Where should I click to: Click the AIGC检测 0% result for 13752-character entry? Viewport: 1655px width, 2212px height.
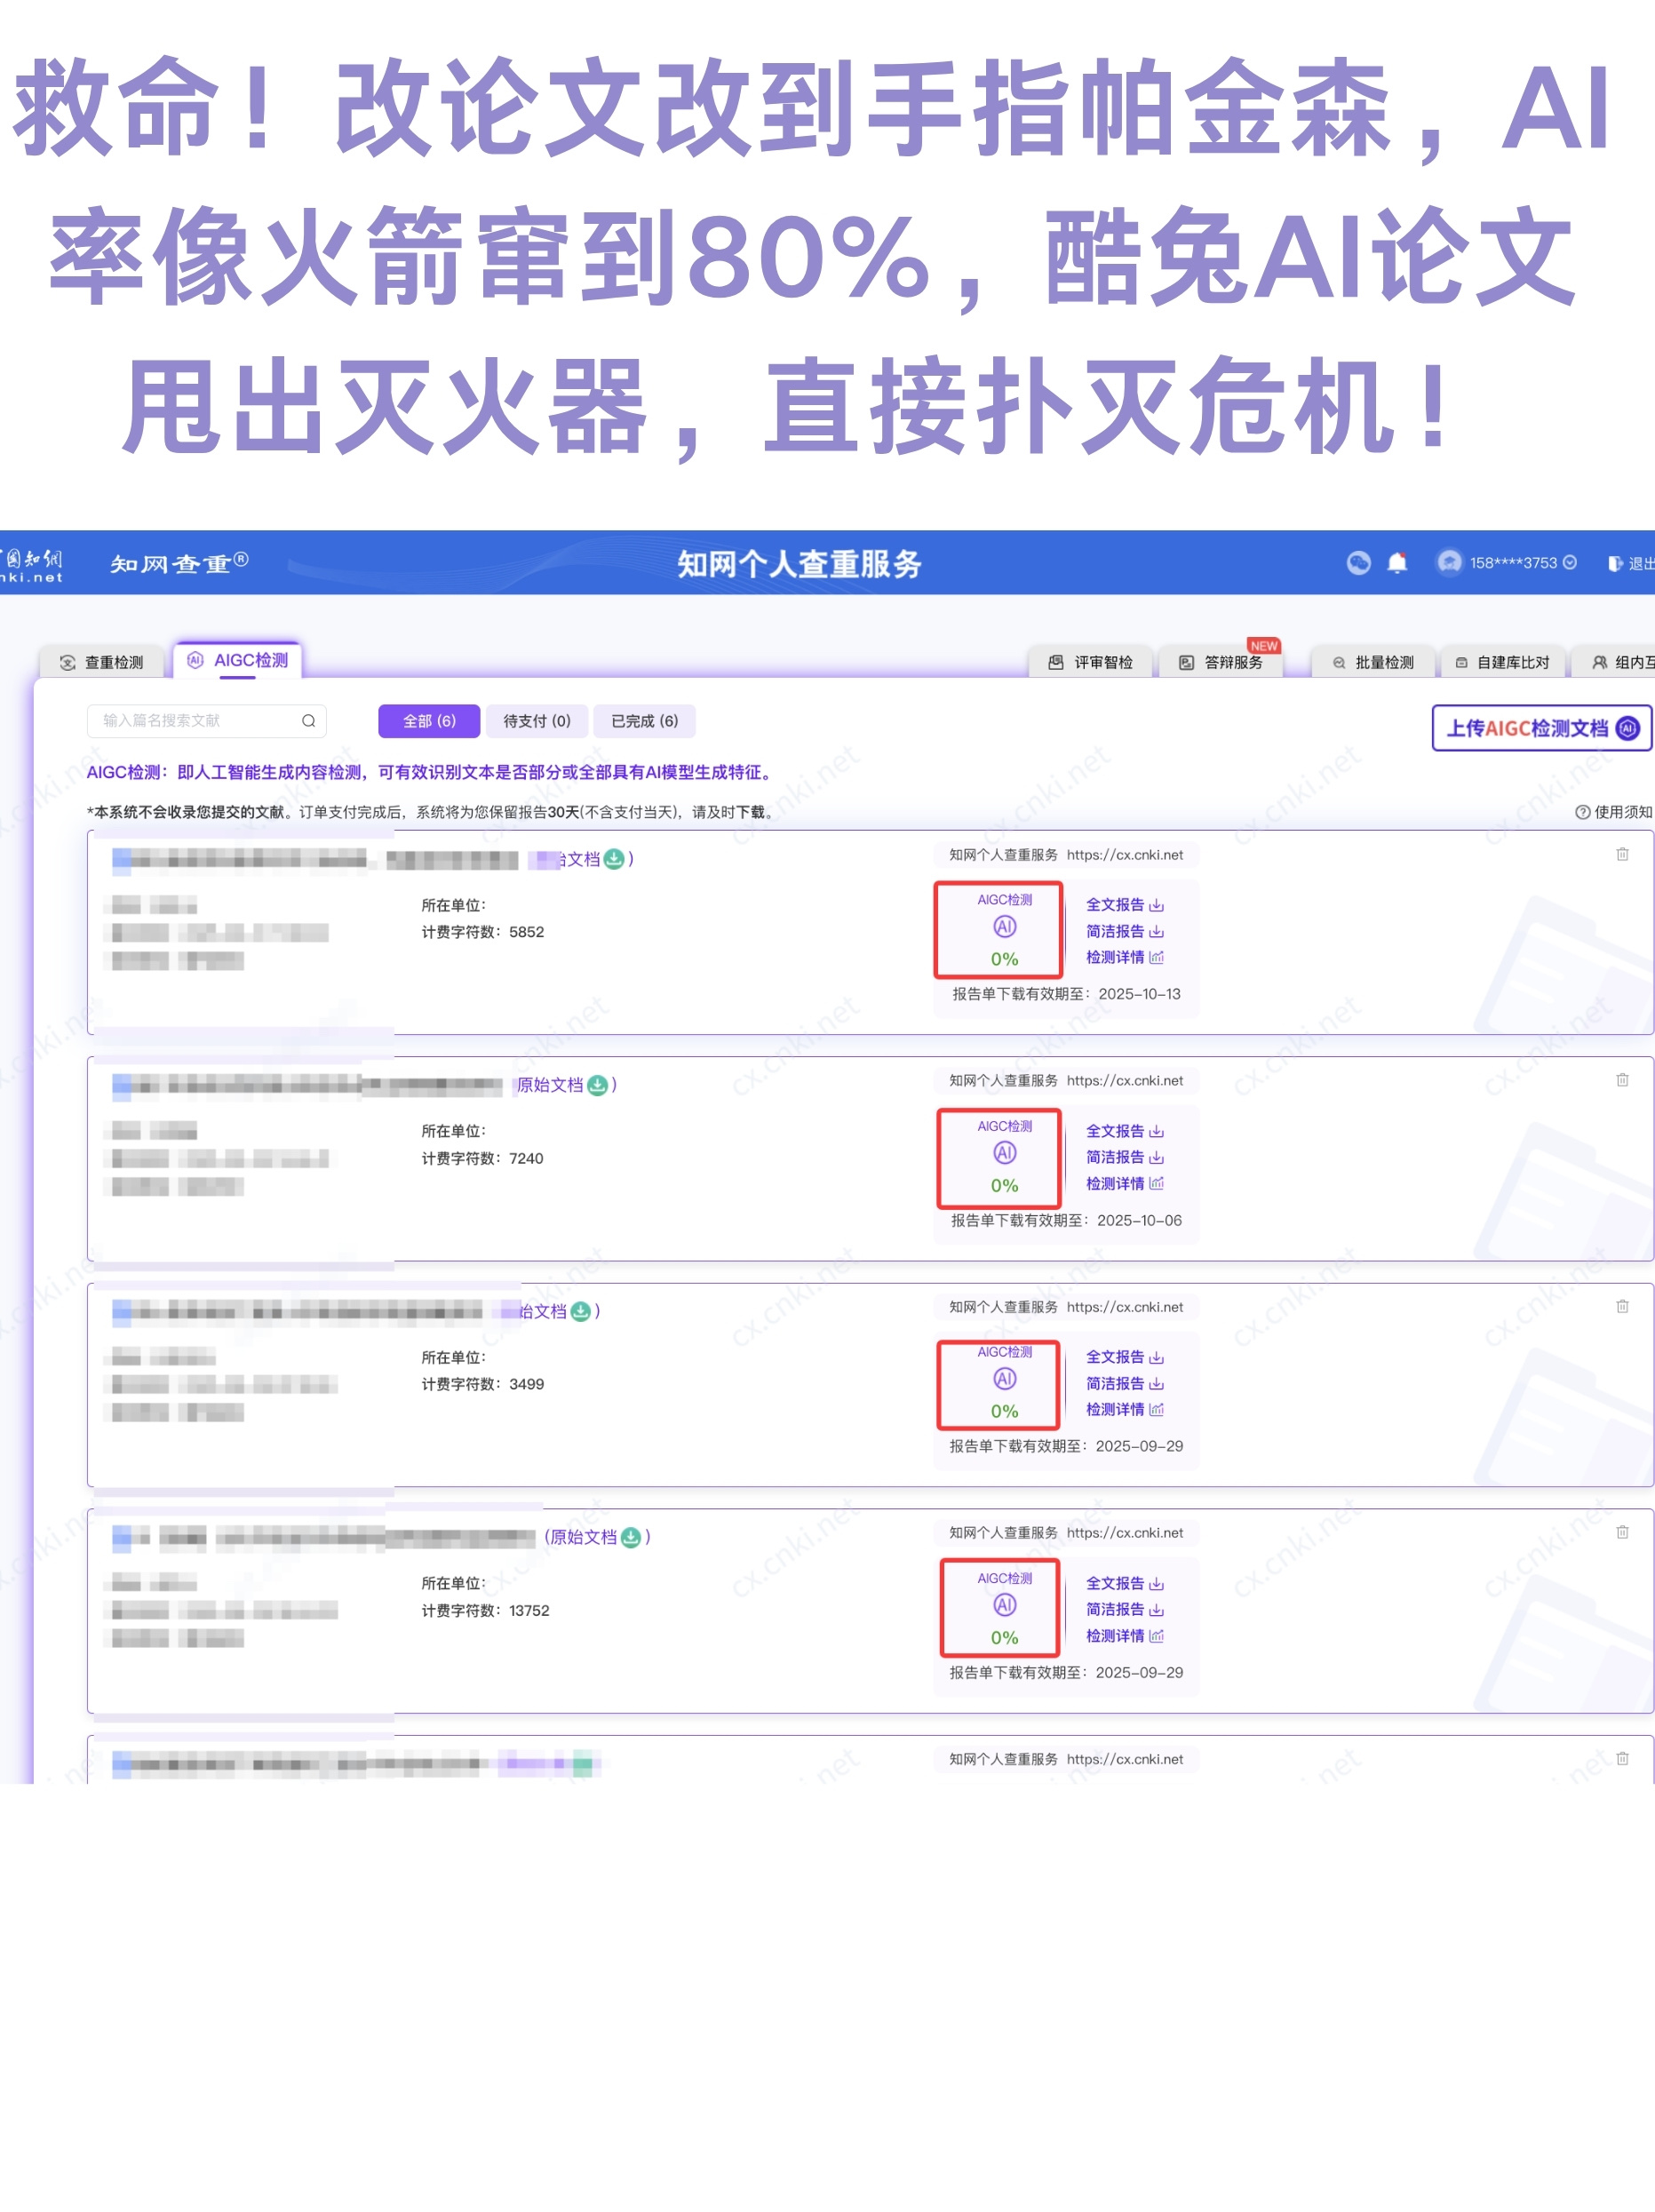pyautogui.click(x=1000, y=1607)
